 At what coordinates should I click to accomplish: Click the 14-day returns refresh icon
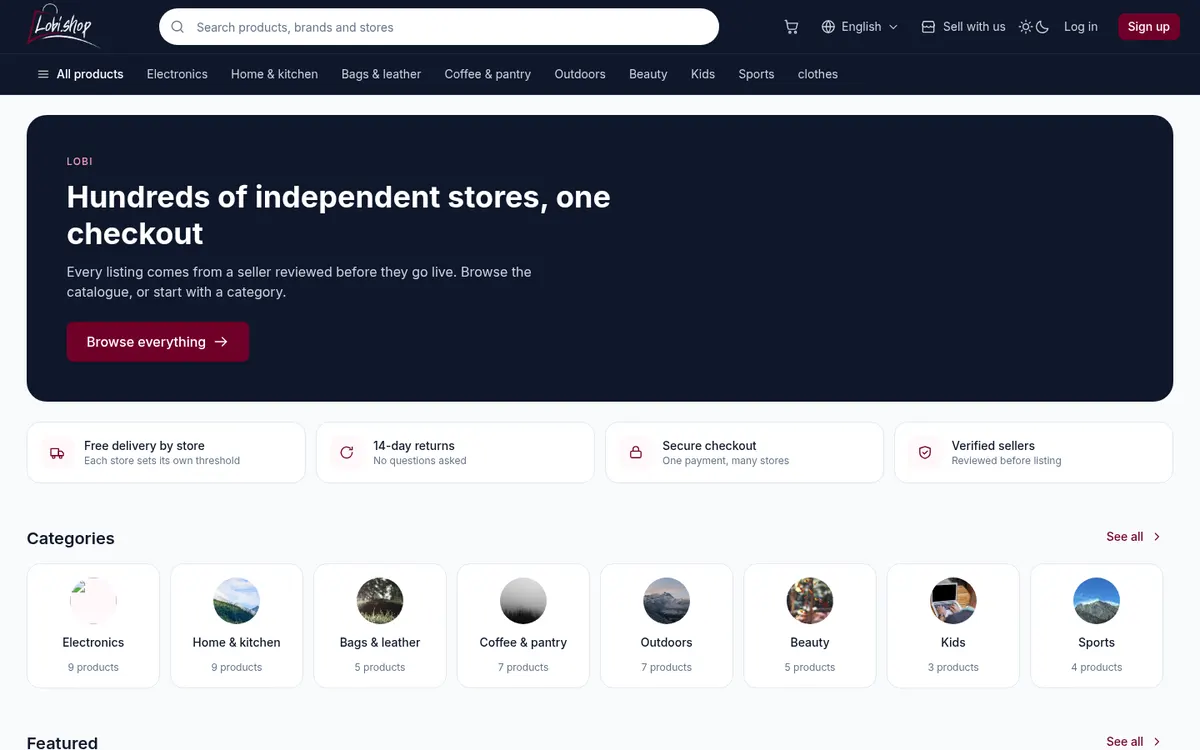[x=347, y=453]
